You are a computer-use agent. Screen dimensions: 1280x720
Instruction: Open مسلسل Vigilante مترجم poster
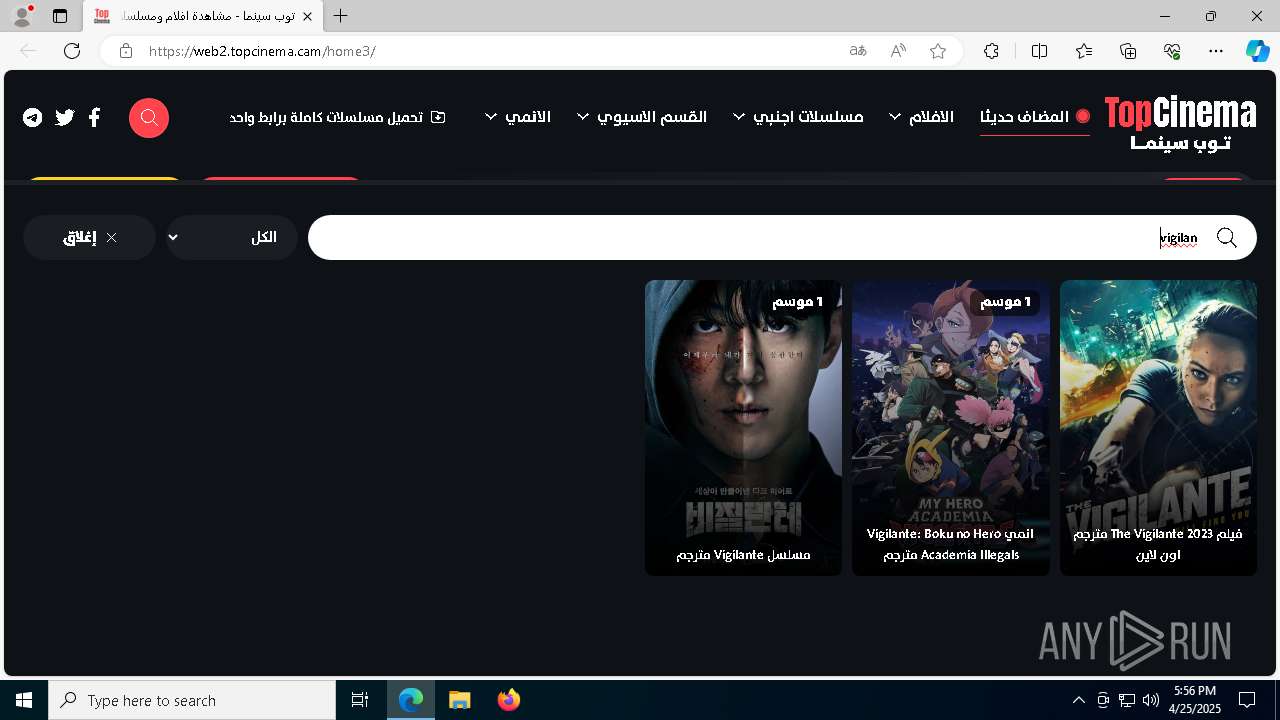[743, 428]
